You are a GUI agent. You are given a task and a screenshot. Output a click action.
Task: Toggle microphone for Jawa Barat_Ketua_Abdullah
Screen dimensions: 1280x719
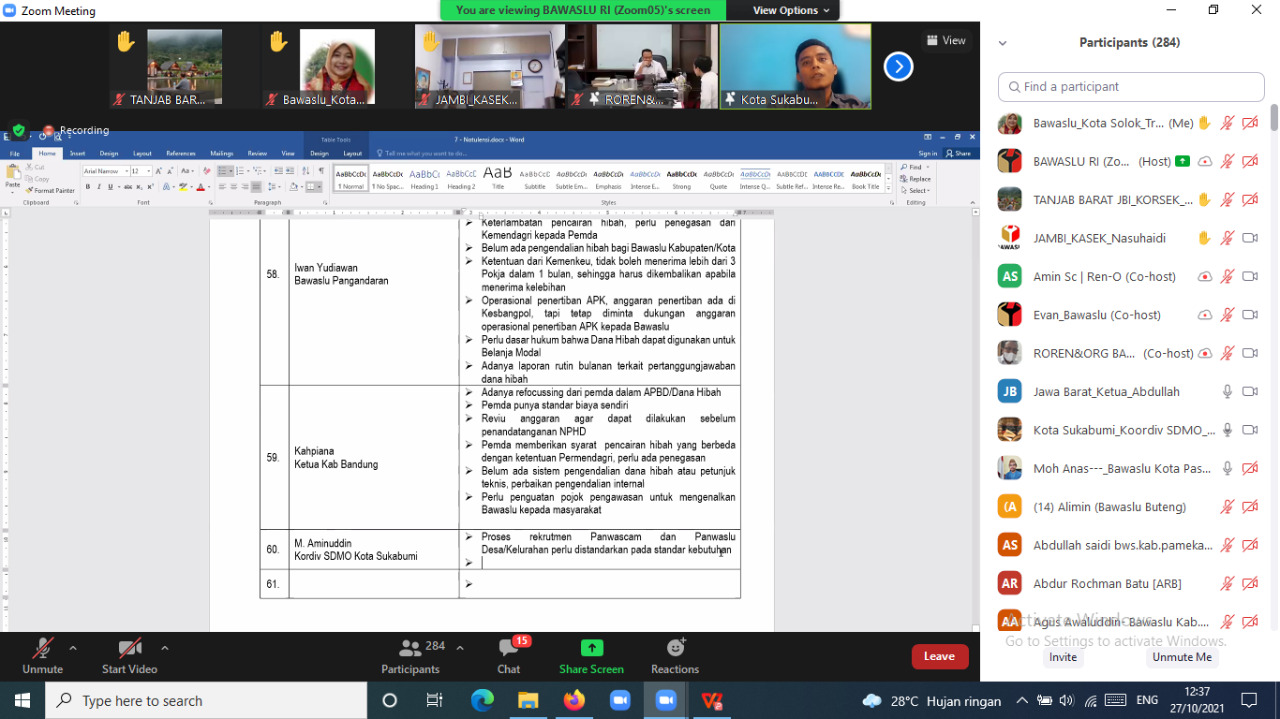pyautogui.click(x=1227, y=392)
